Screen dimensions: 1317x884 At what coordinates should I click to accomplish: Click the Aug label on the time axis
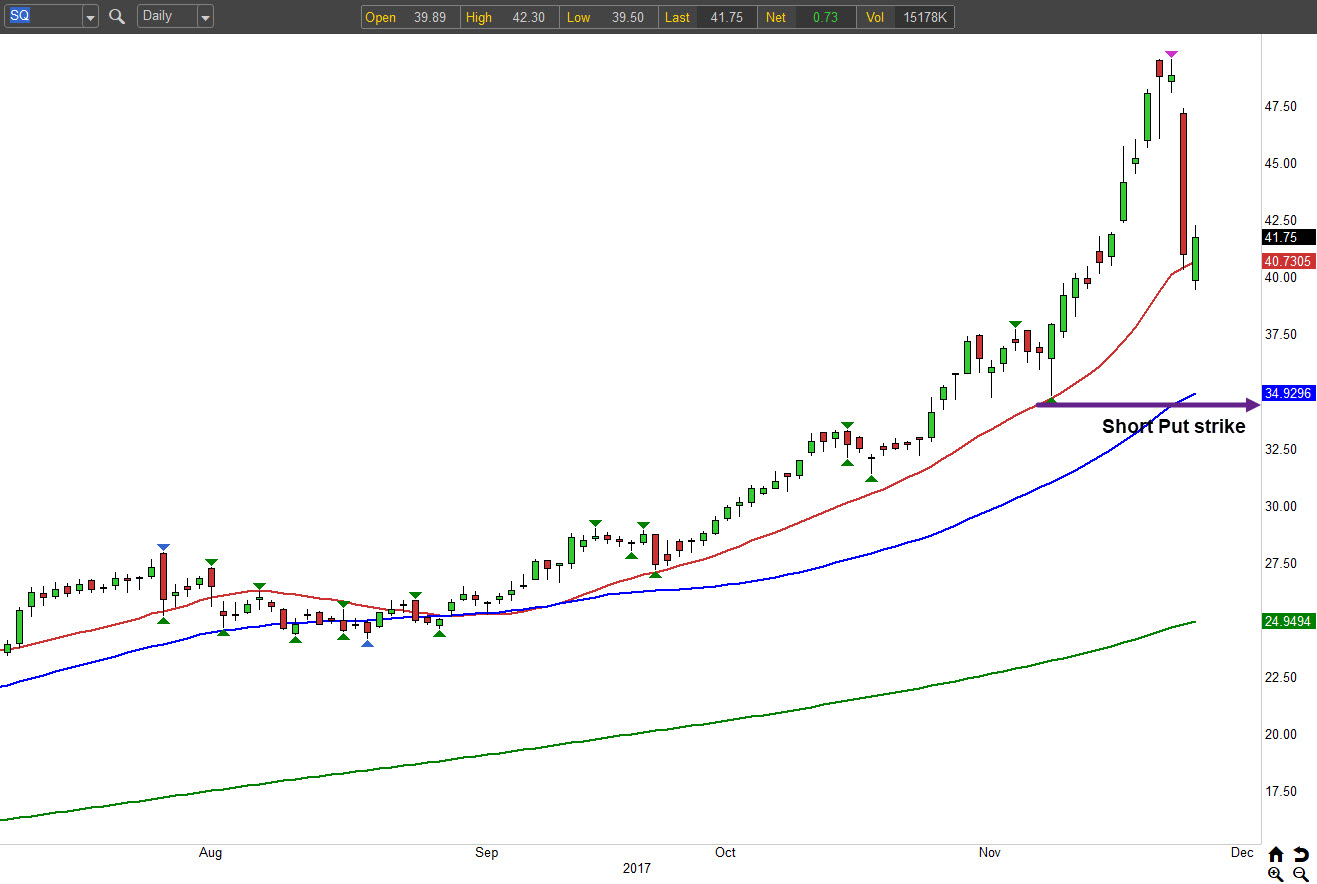(x=210, y=853)
